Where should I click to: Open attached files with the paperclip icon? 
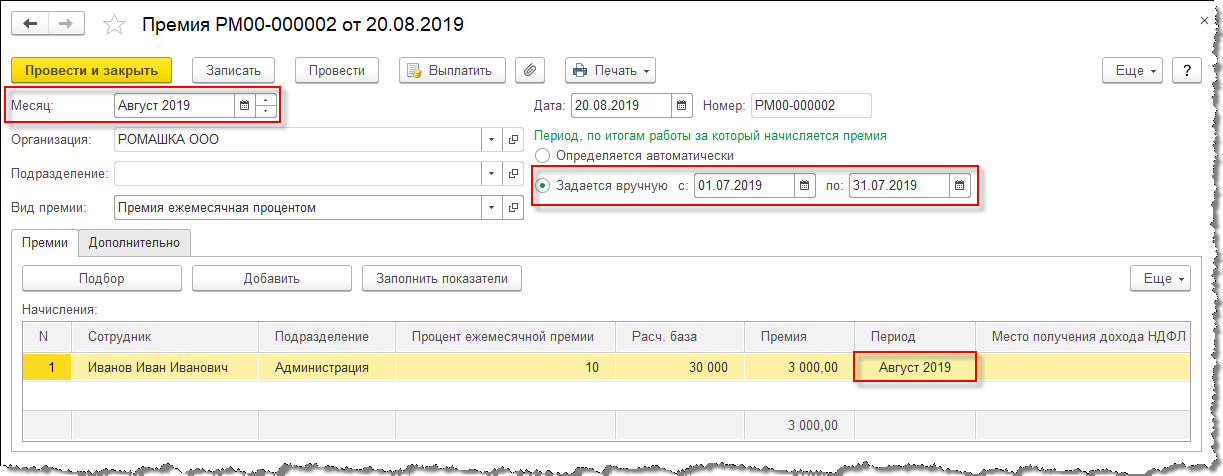530,70
